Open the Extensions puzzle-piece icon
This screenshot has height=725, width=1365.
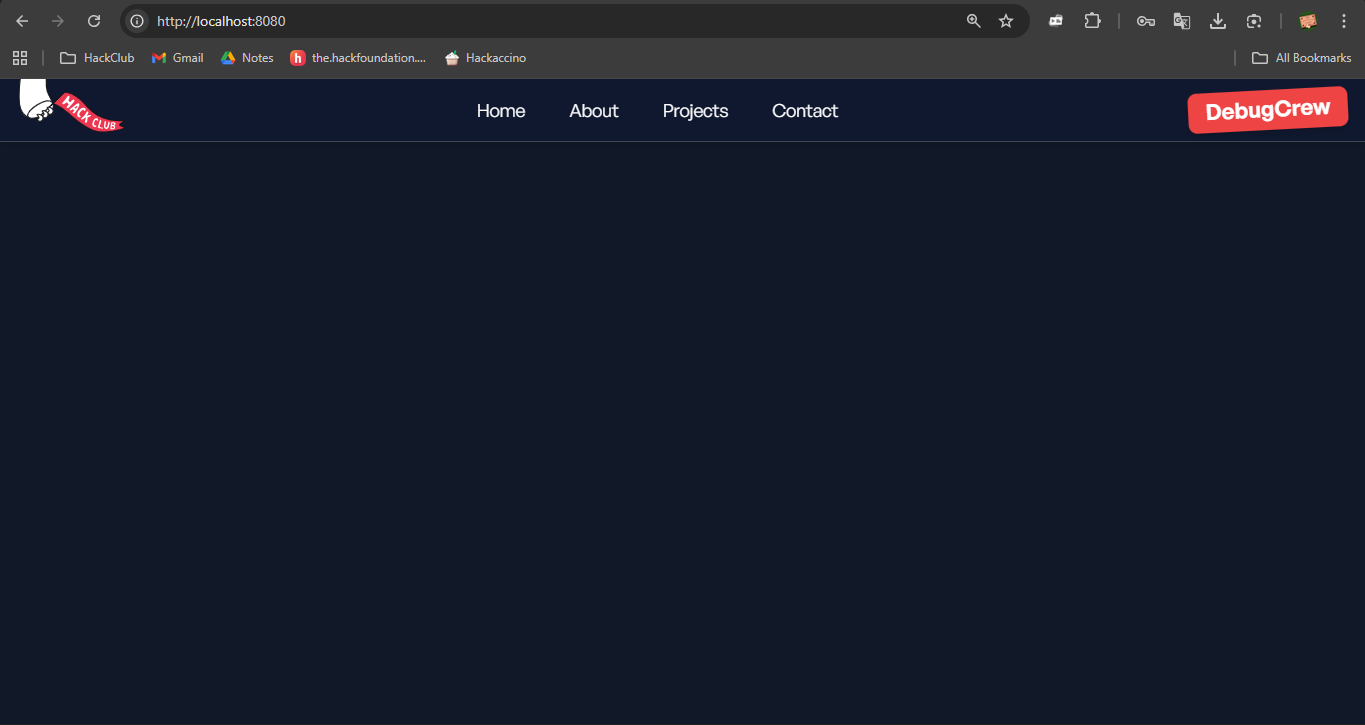[x=1092, y=21]
